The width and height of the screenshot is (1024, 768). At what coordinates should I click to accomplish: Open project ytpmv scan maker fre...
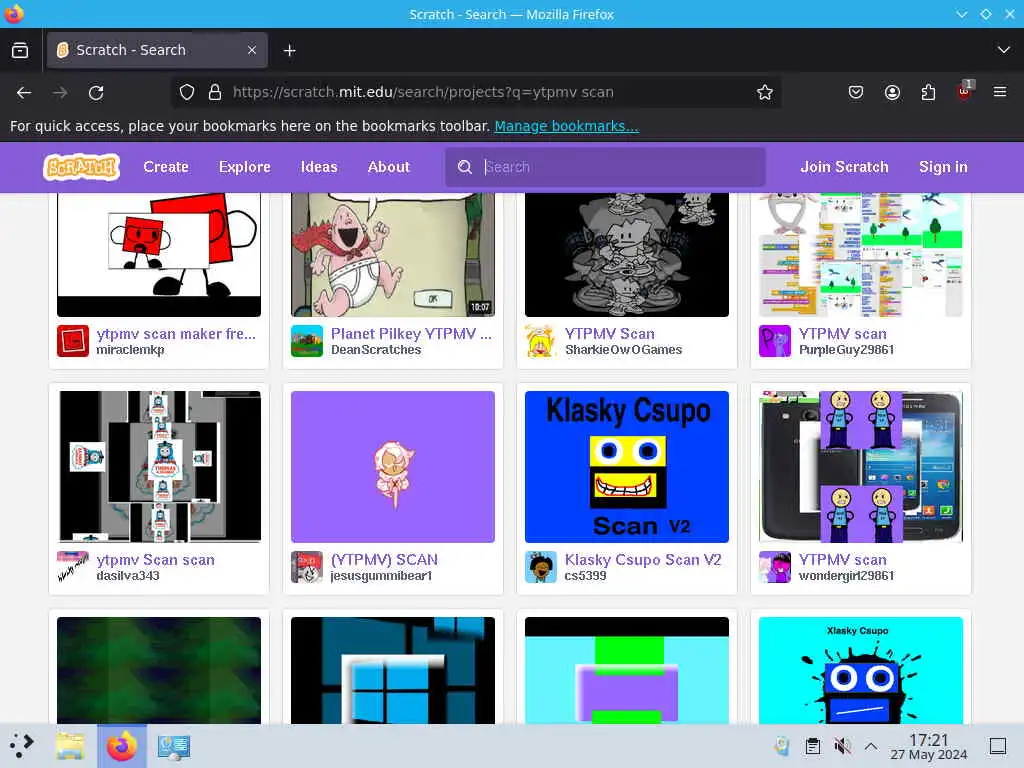(x=176, y=334)
